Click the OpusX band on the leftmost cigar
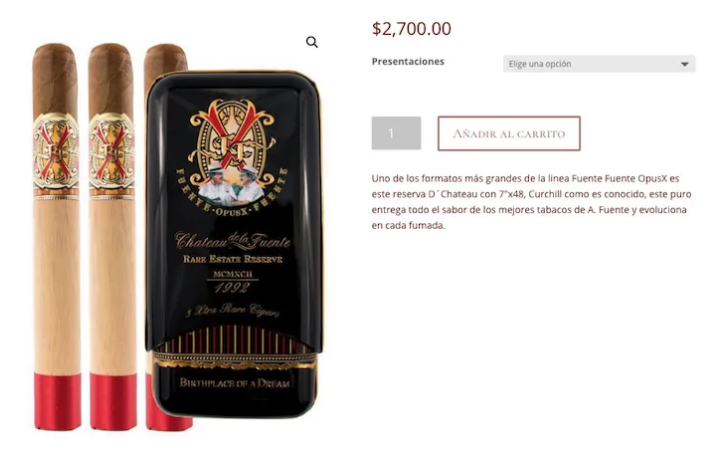Image resolution: width=717 pixels, height=459 pixels. pos(56,156)
